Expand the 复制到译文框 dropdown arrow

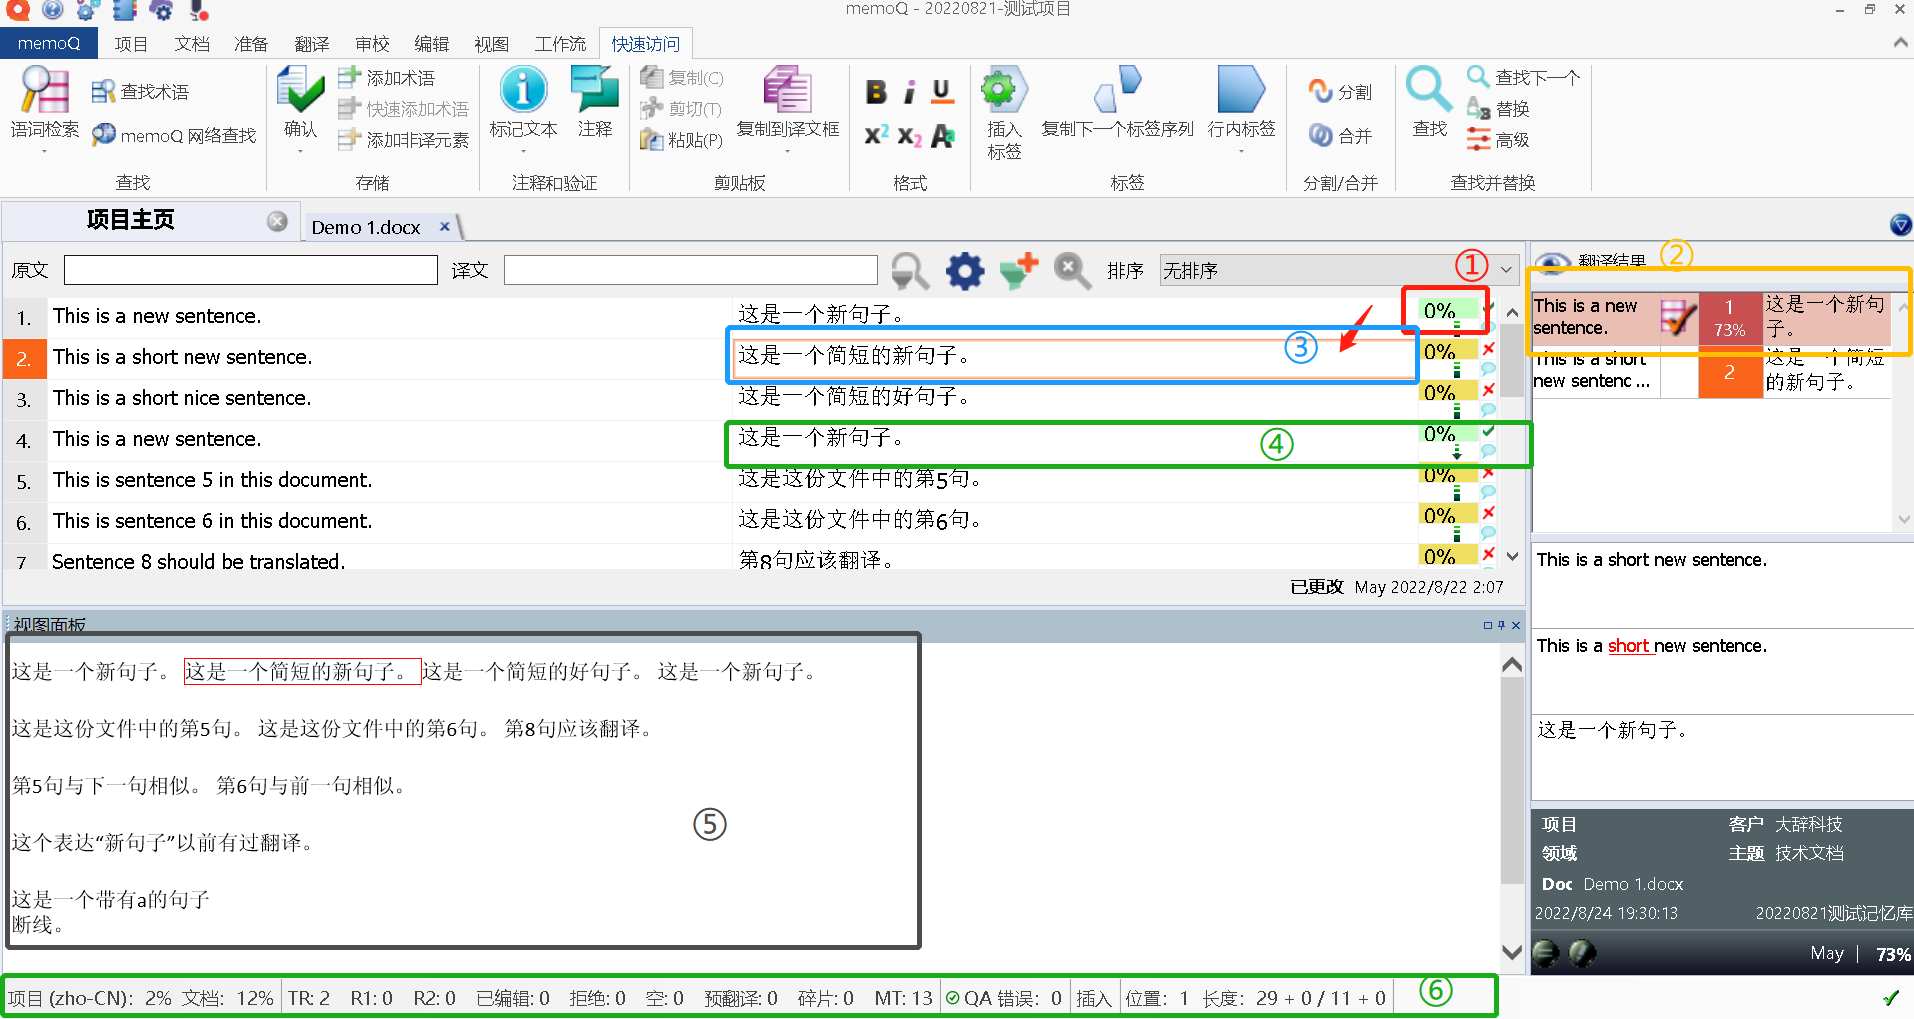point(788,152)
